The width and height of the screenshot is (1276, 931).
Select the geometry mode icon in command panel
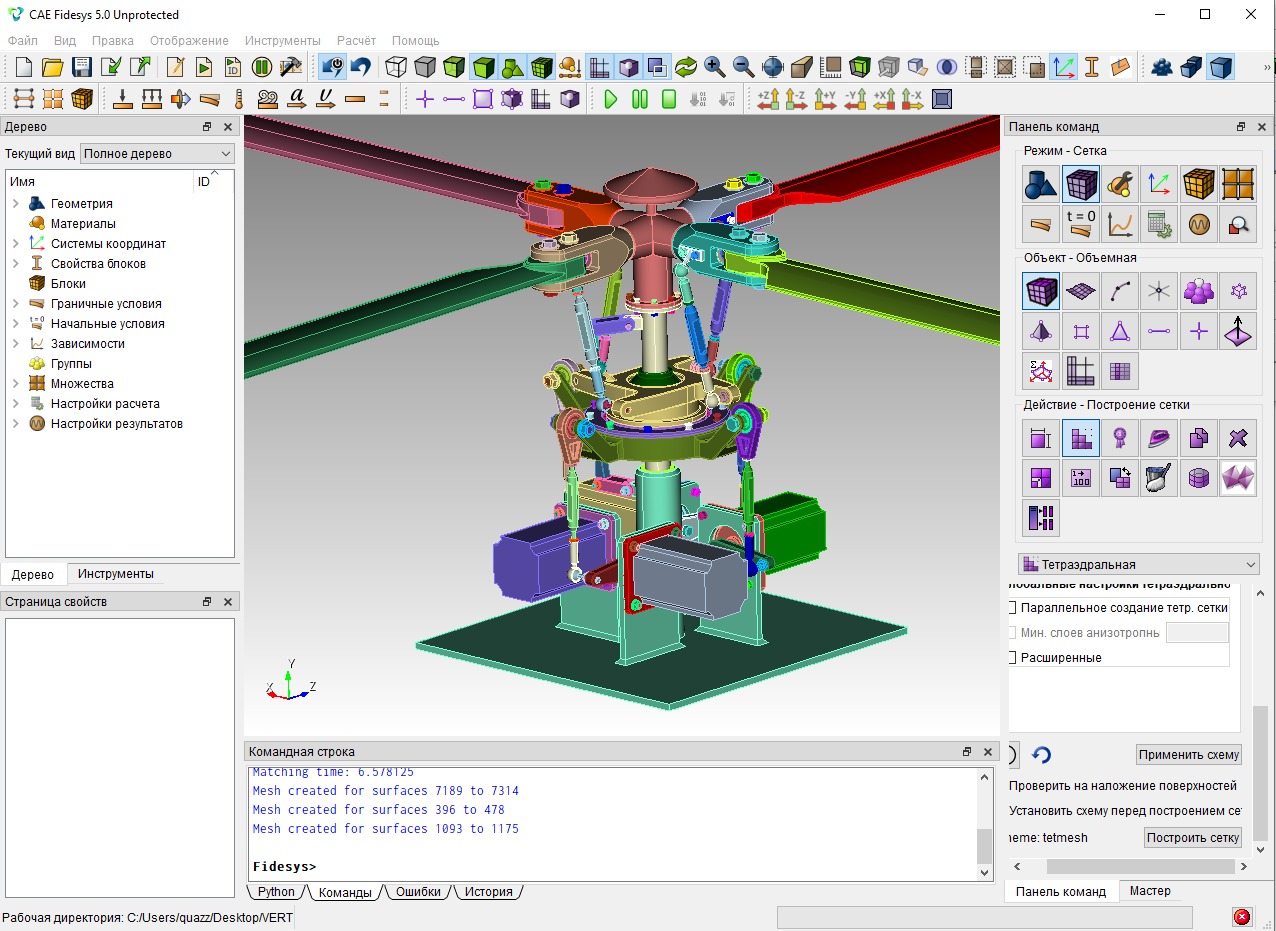[1041, 184]
